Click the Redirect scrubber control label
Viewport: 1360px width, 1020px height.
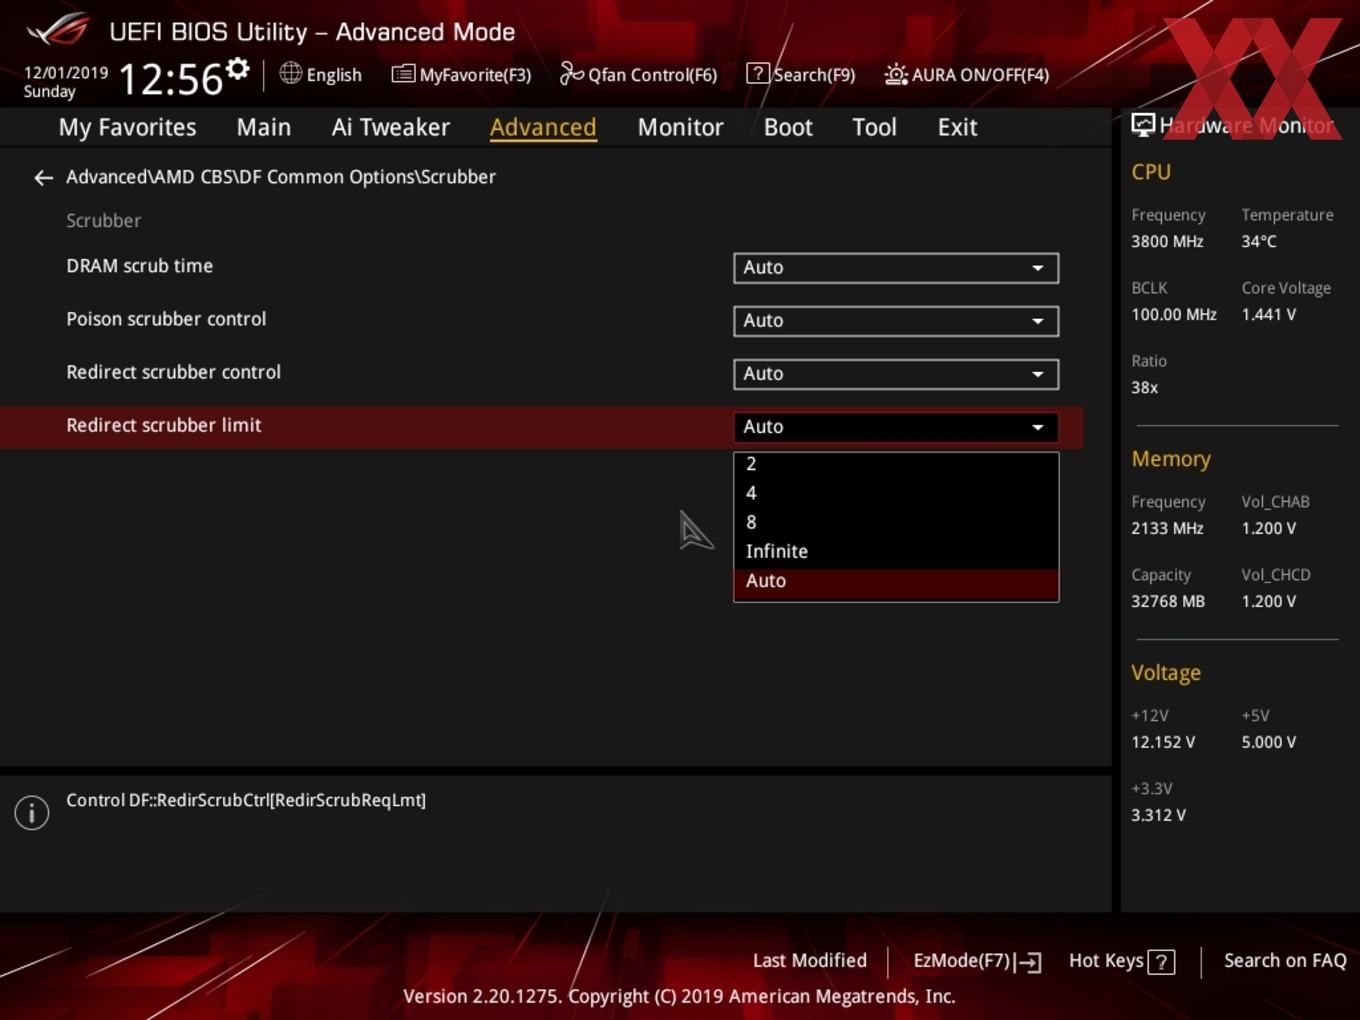coord(173,372)
